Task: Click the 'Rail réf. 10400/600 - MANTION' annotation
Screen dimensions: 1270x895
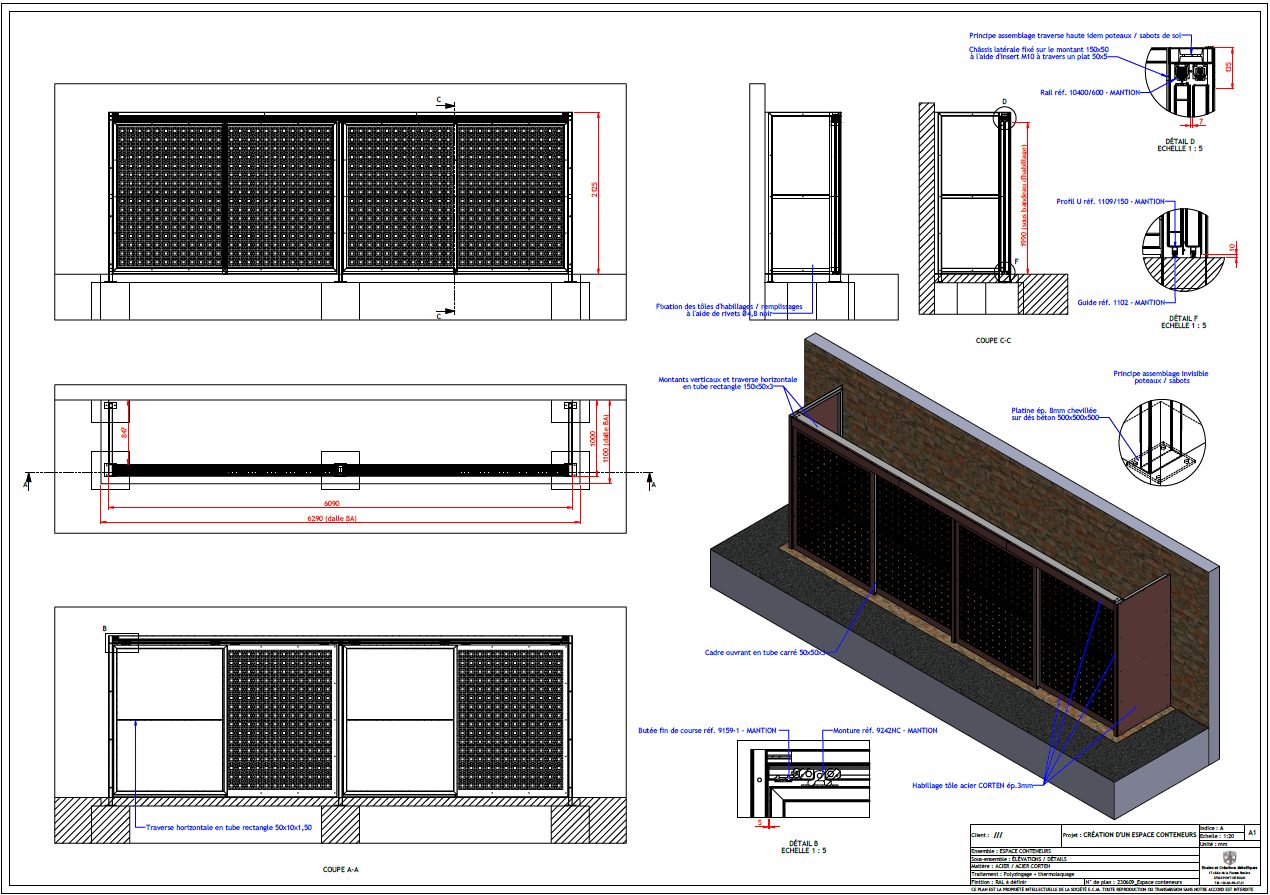Action: click(1091, 92)
